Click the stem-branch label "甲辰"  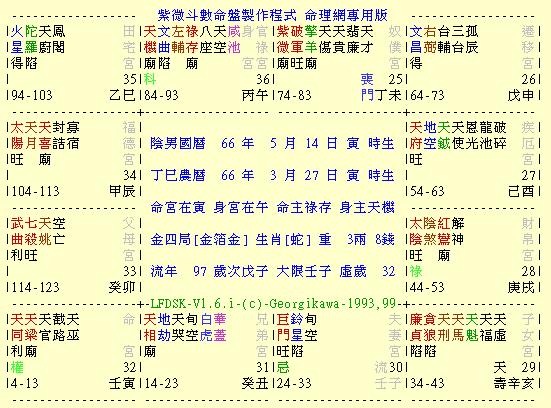(122, 191)
